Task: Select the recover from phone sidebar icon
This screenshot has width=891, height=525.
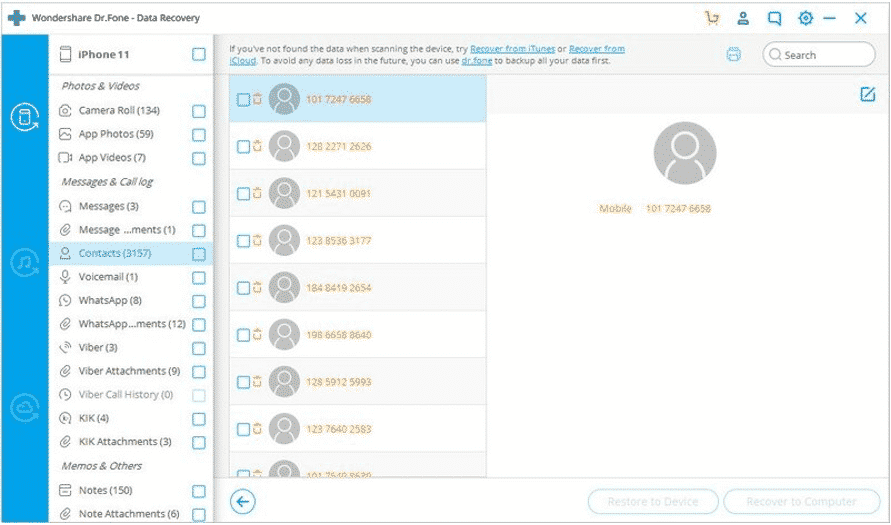Action: click(x=24, y=117)
